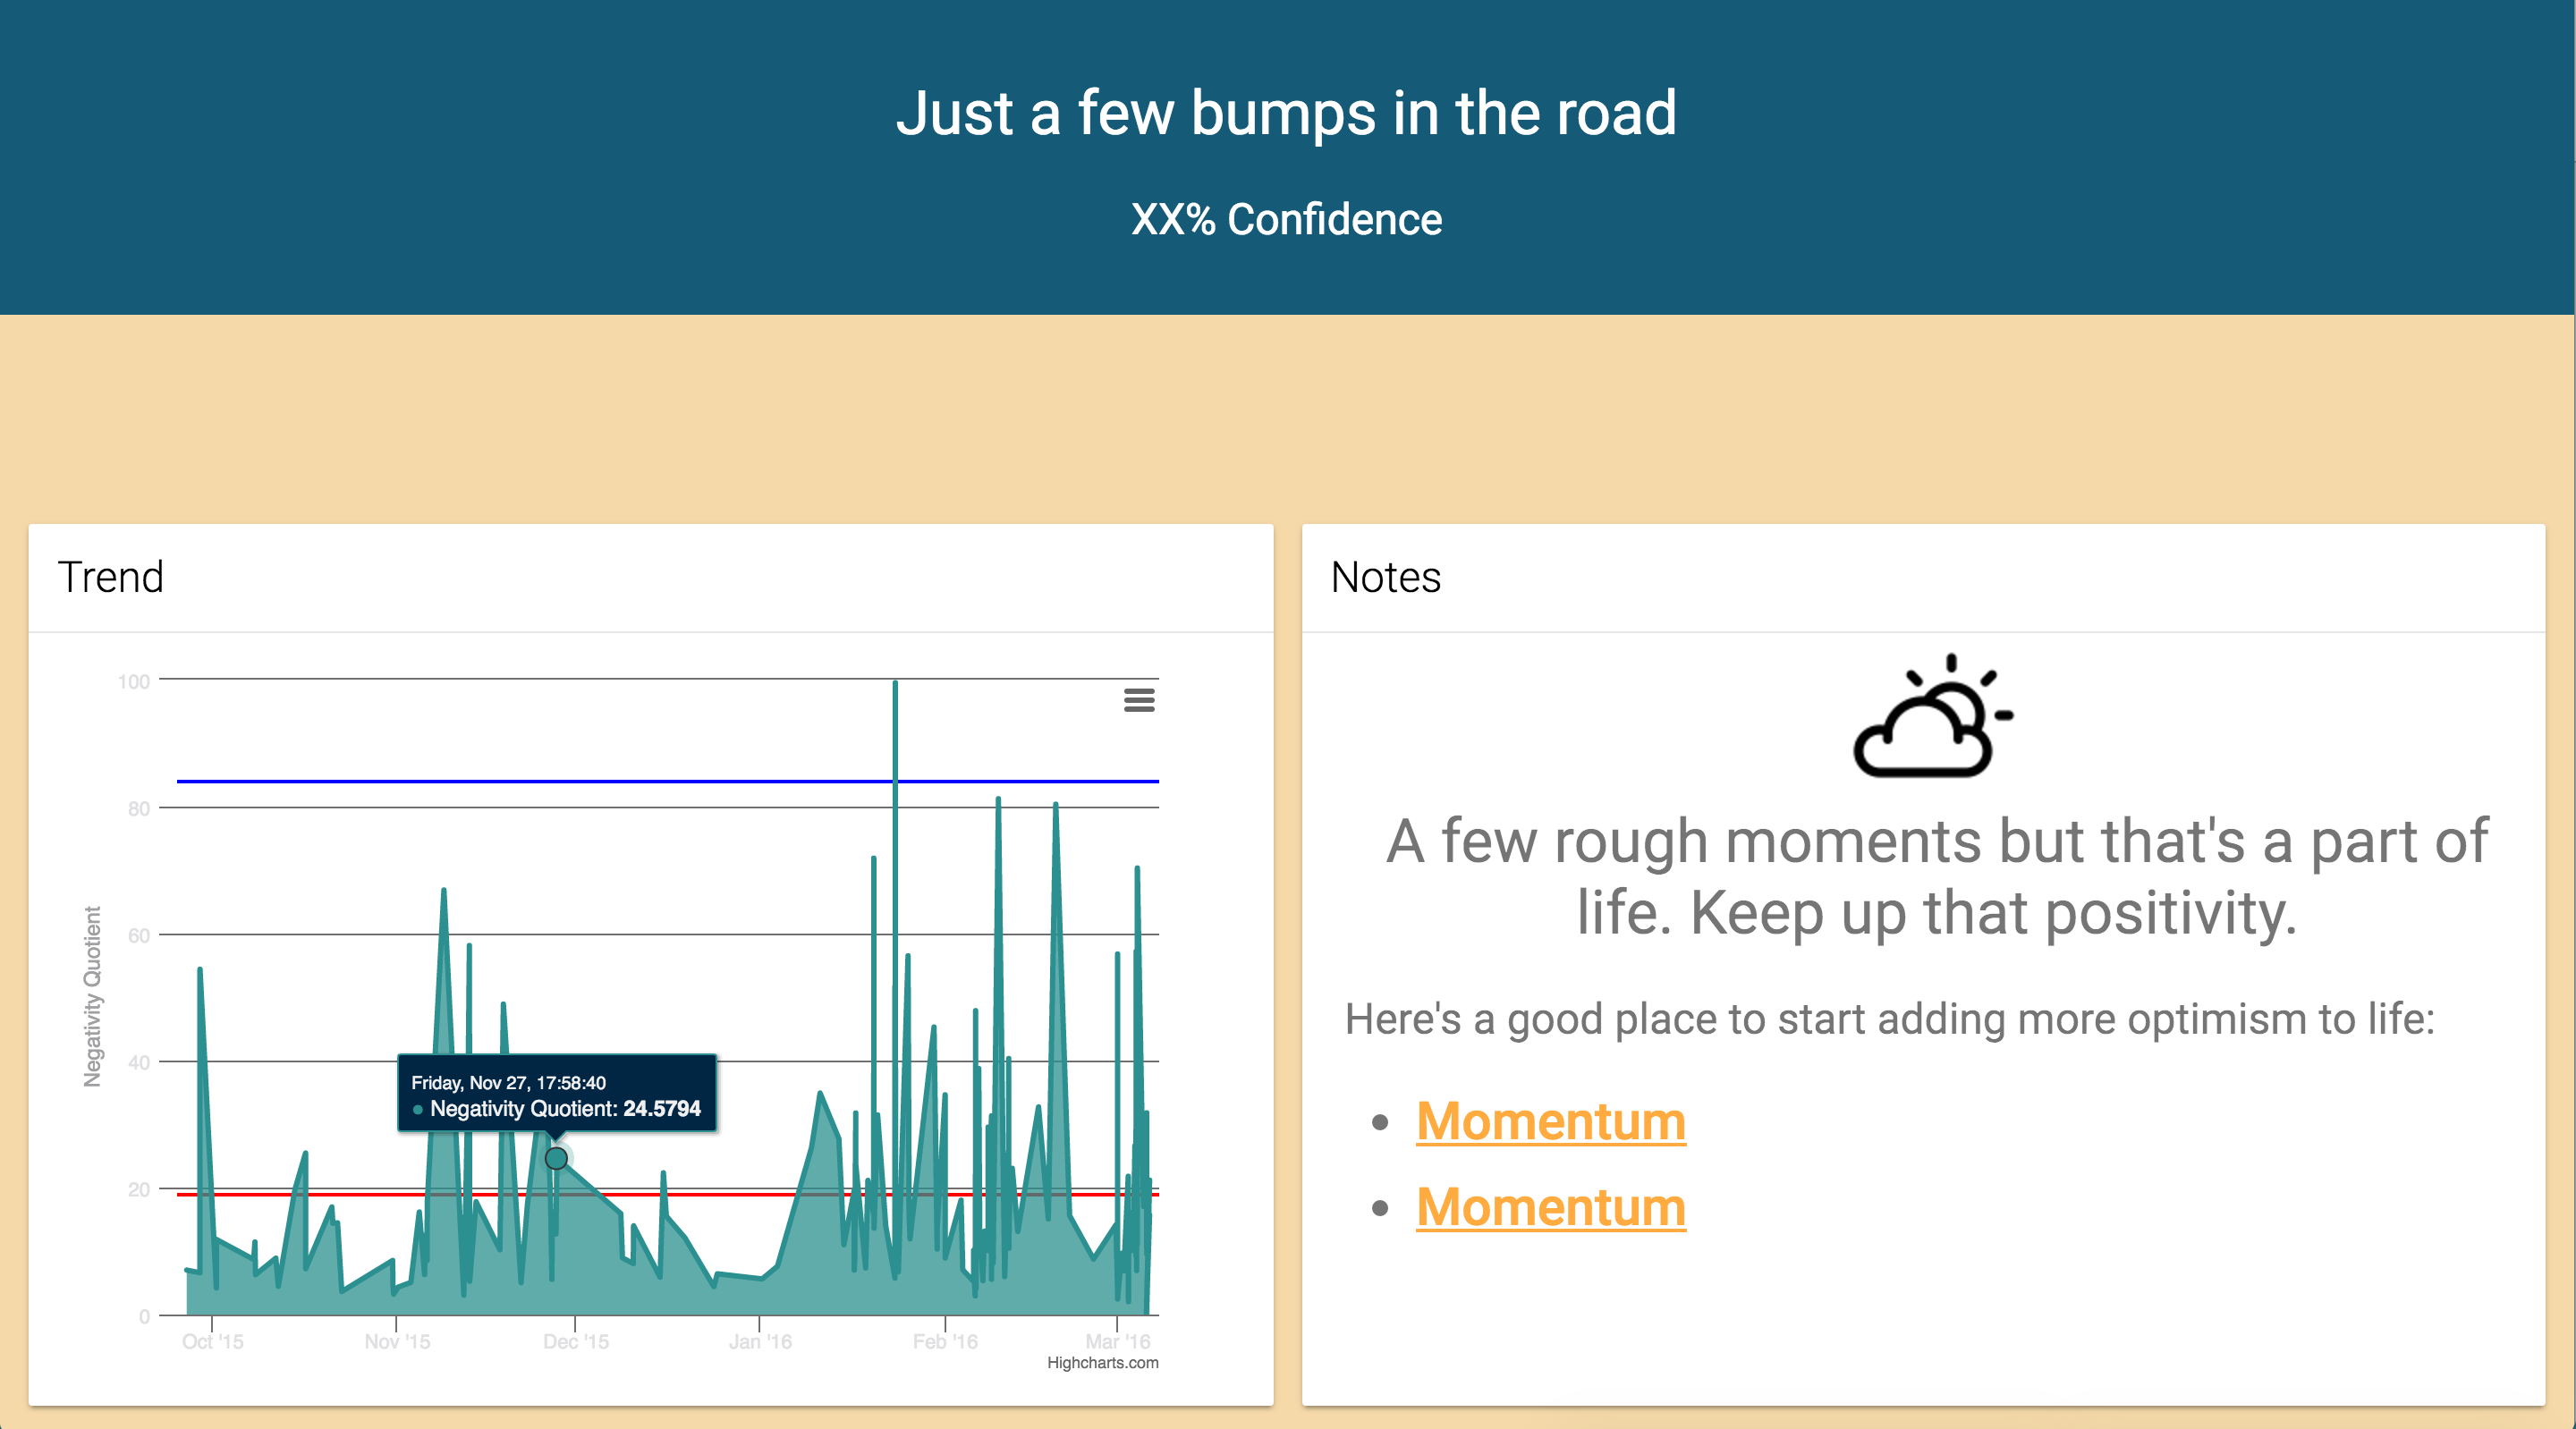The image size is (2576, 1429).
Task: Click the Dec '15 axis label
Action: (x=575, y=1342)
